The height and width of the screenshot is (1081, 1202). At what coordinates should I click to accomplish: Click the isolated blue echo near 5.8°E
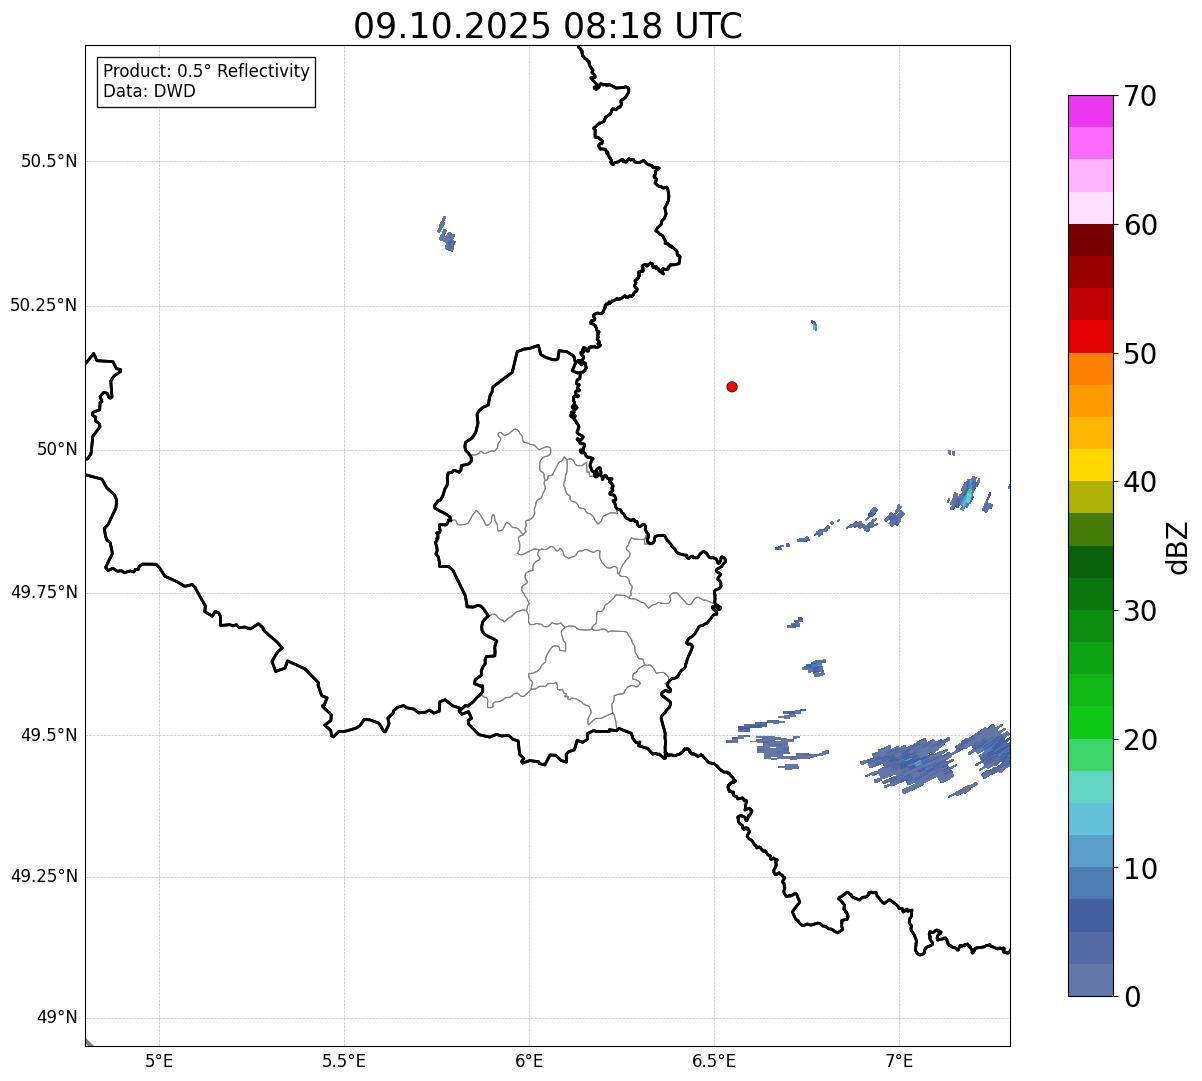tap(446, 234)
